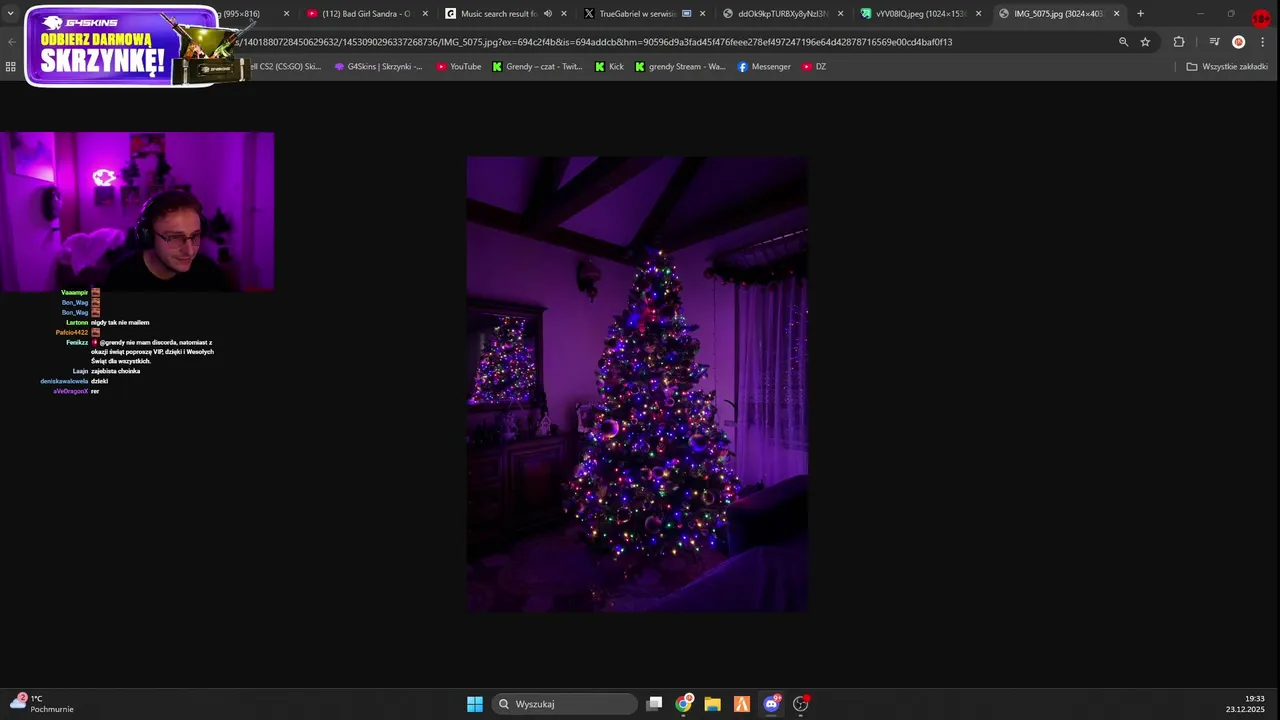Open the Windows Start menu
This screenshot has height=720, width=1280.
click(x=475, y=704)
